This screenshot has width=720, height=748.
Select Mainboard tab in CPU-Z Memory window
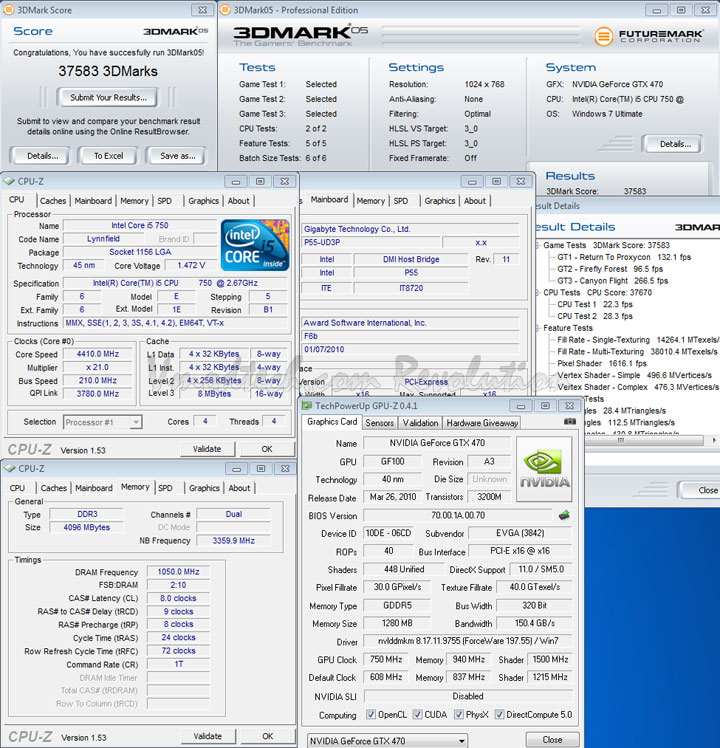click(x=94, y=488)
